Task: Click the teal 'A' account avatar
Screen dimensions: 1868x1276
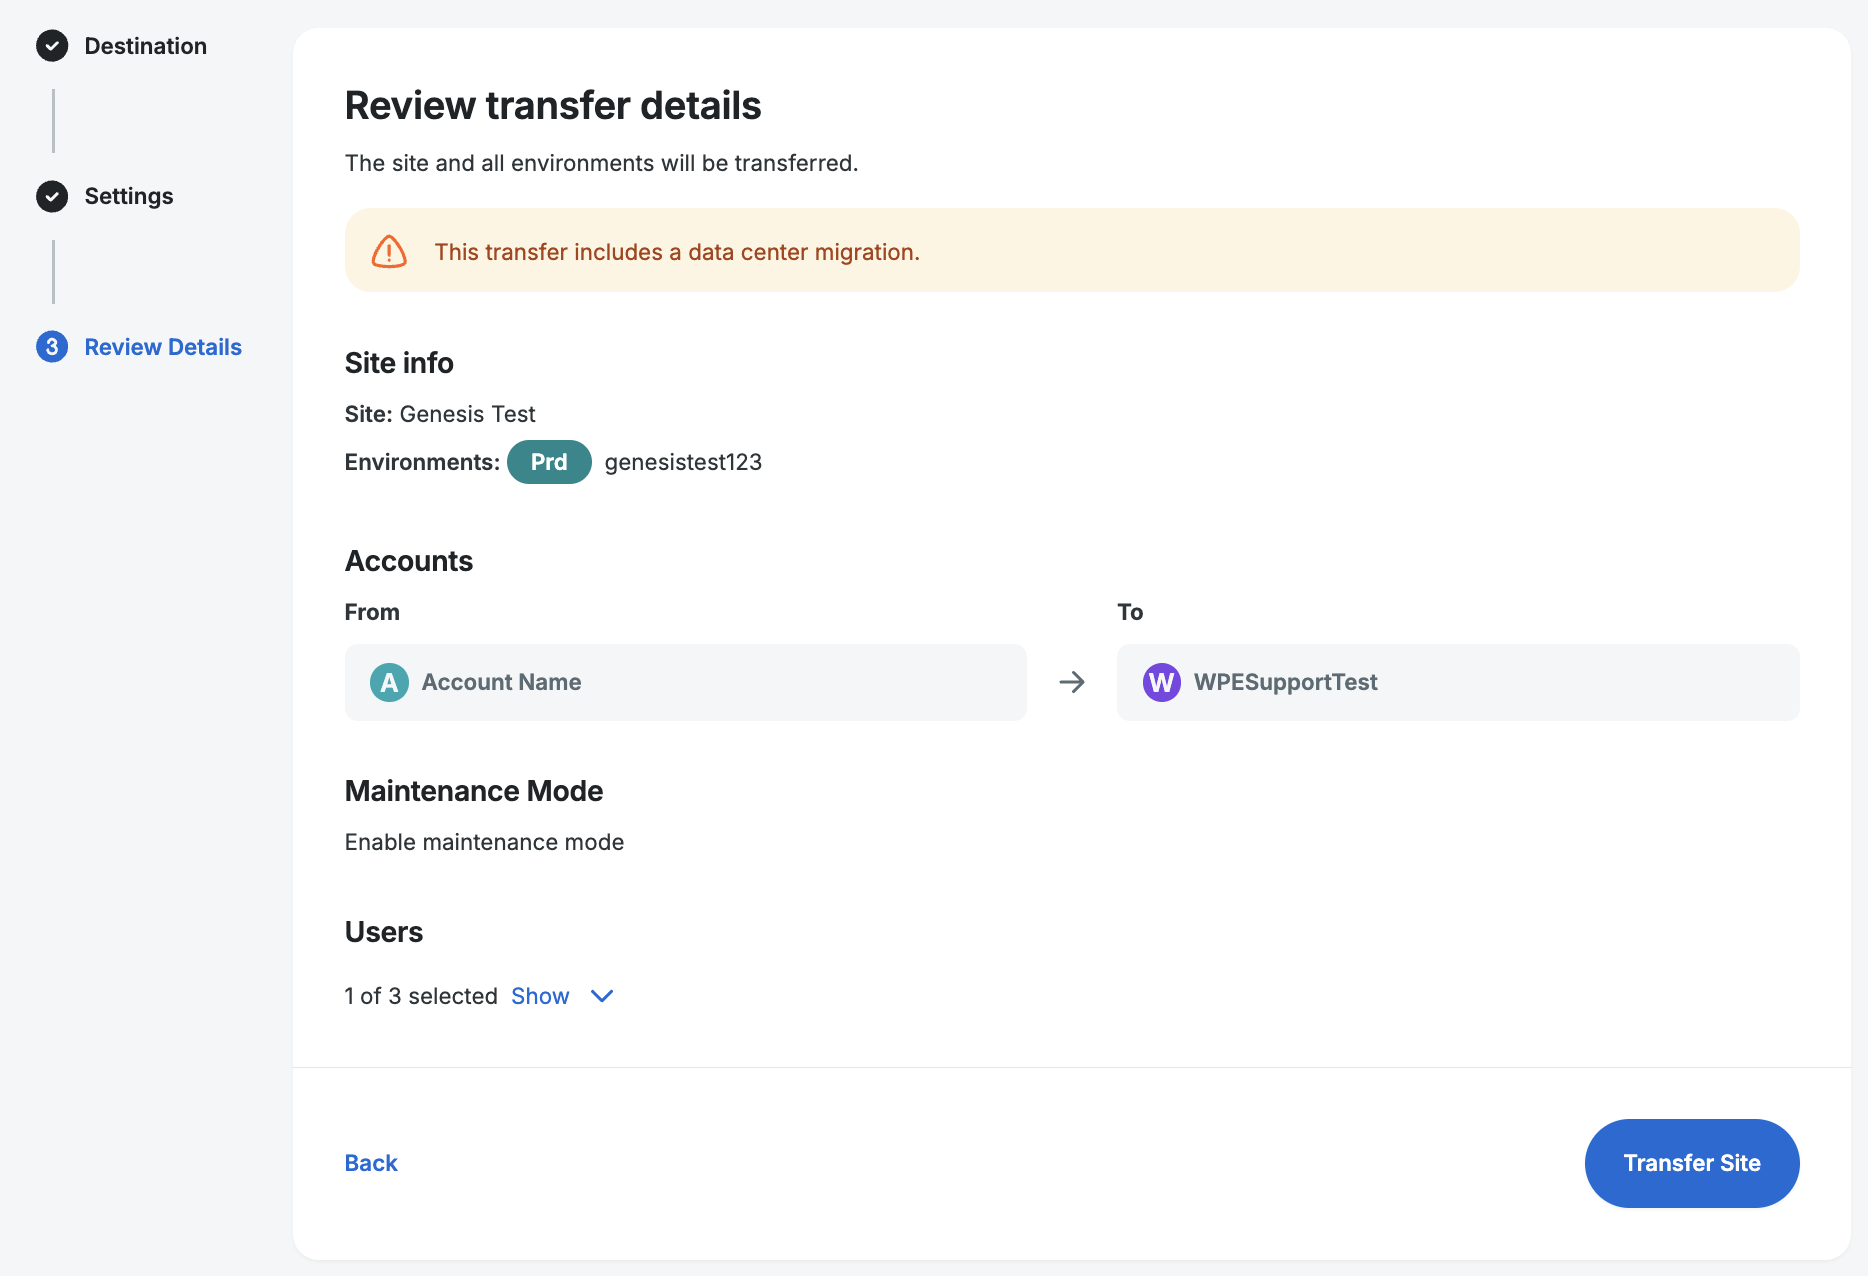Action: click(389, 683)
